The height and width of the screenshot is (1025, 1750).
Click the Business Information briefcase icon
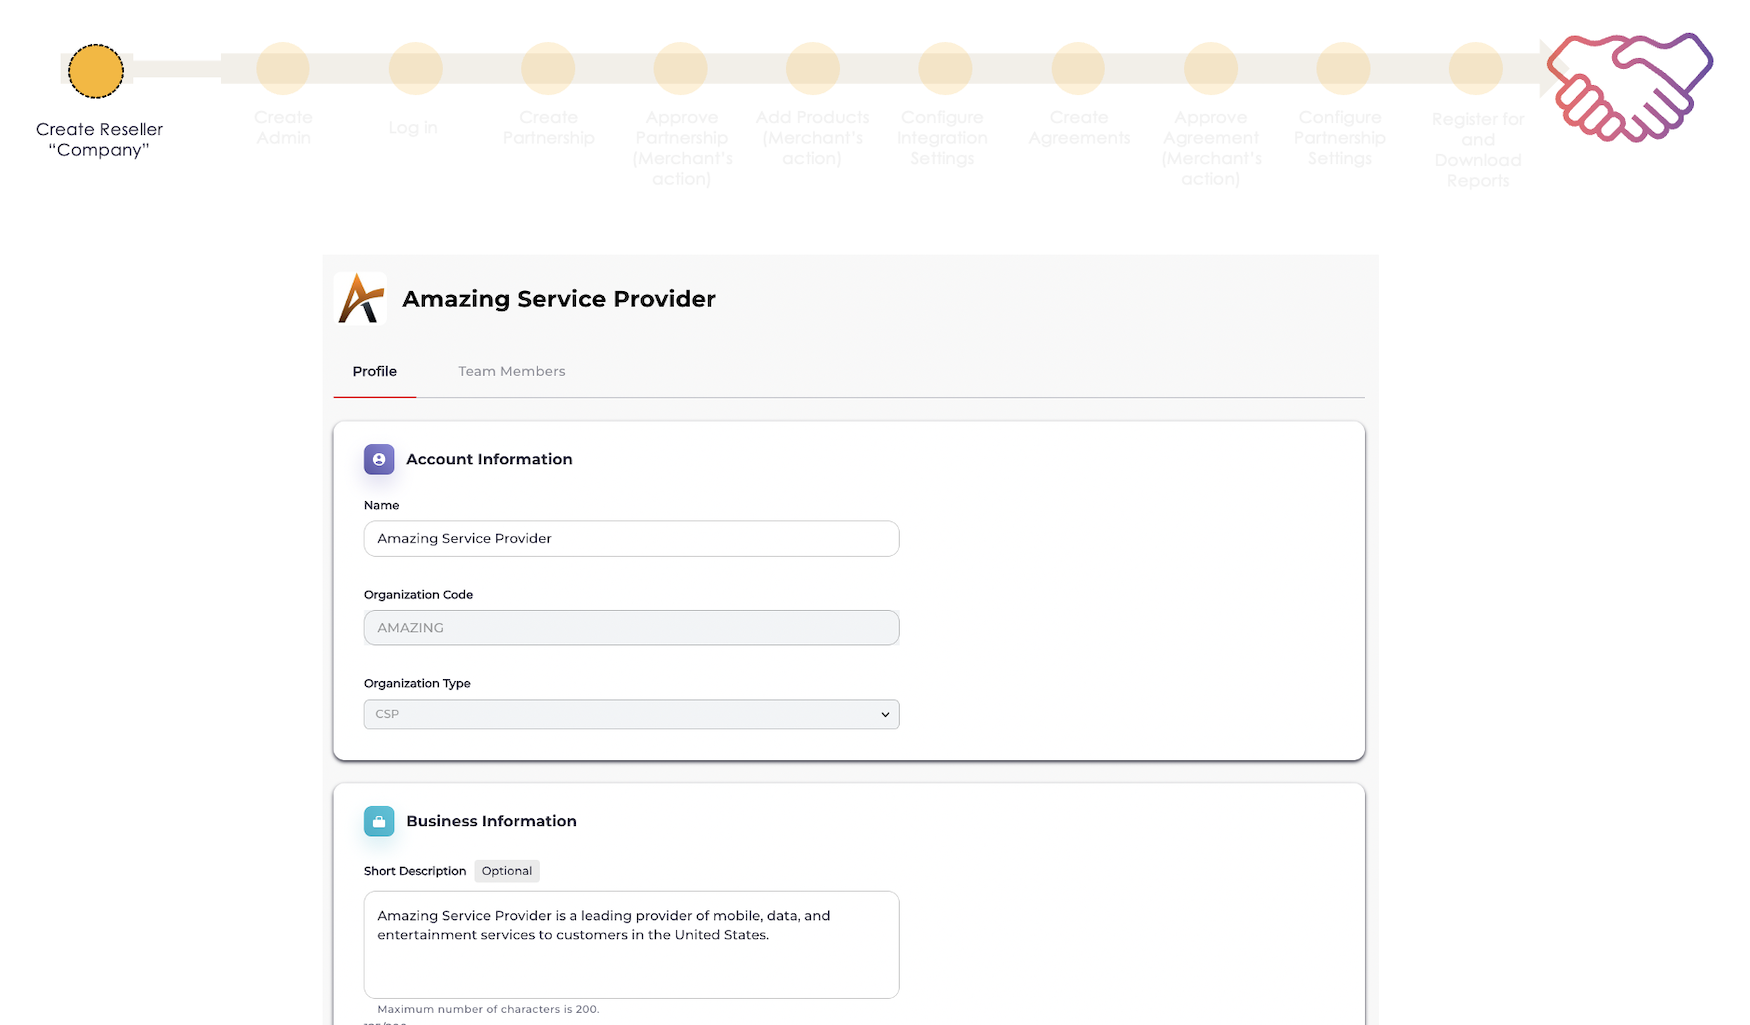[x=379, y=821]
